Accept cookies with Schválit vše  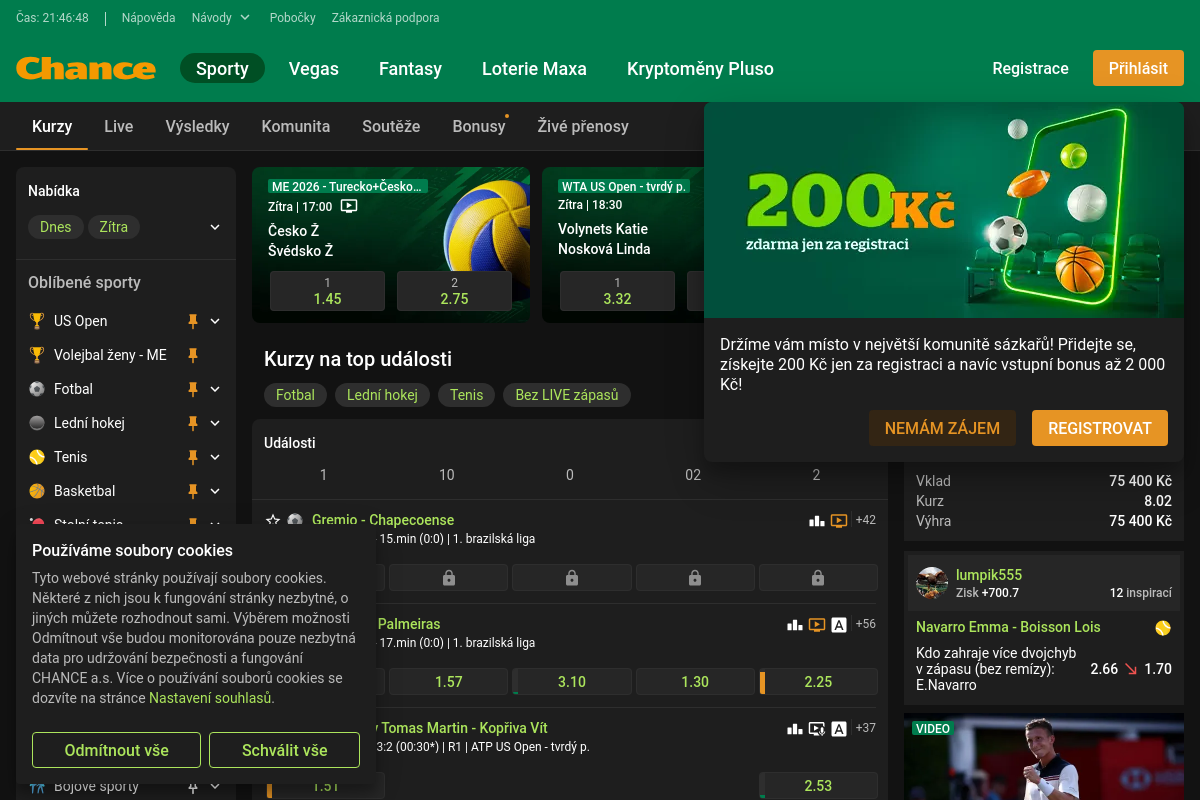tap(284, 750)
